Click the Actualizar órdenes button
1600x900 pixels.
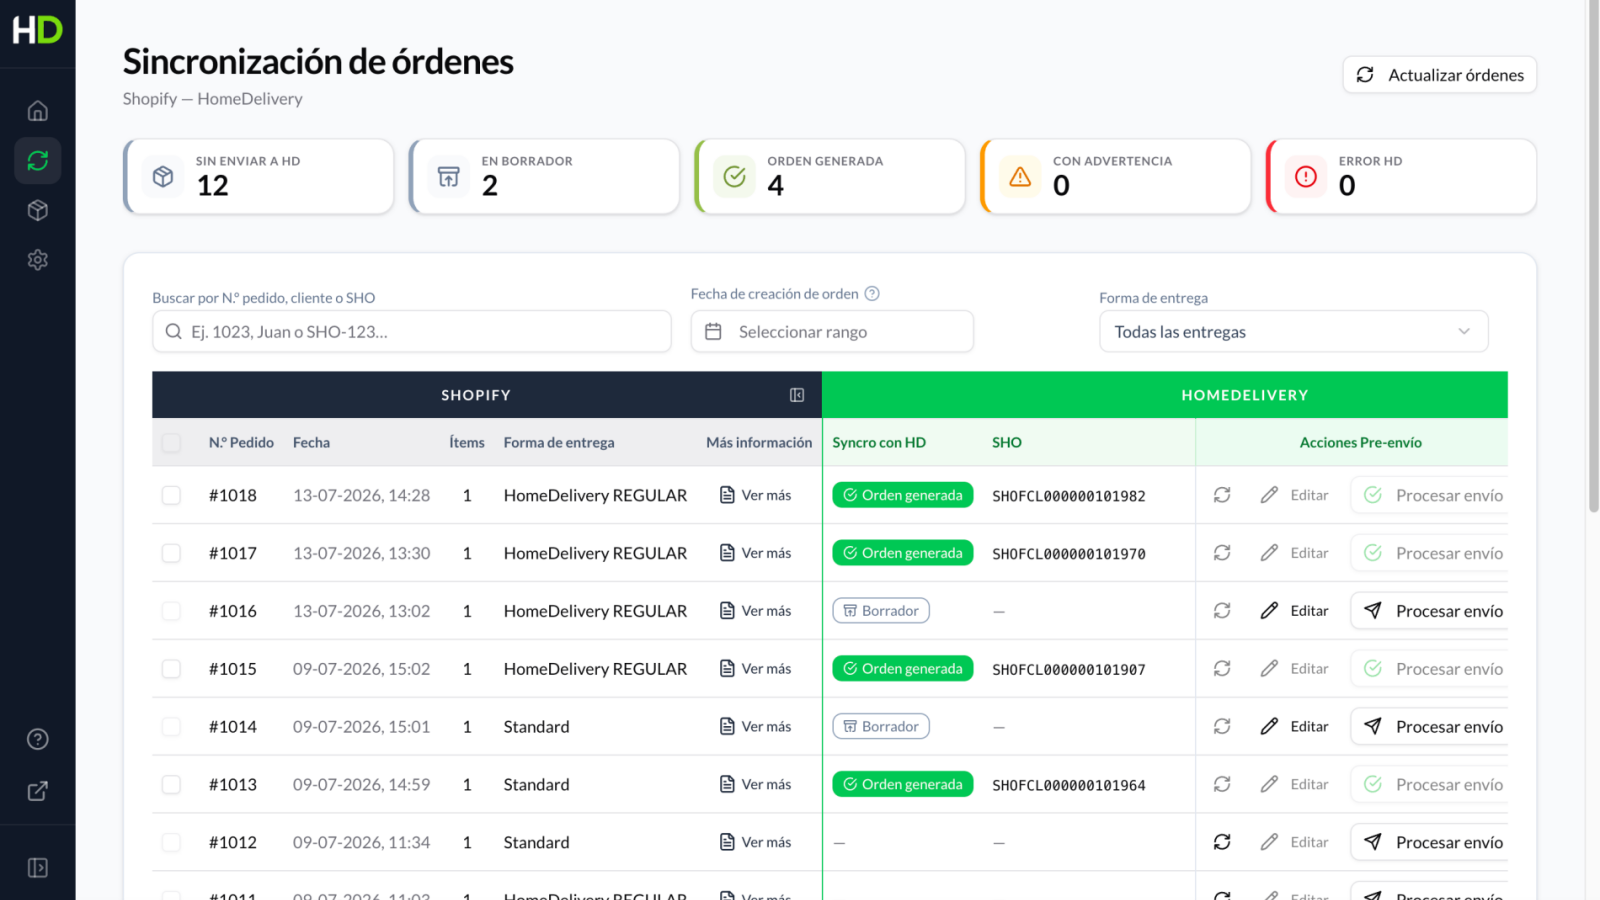(1440, 75)
